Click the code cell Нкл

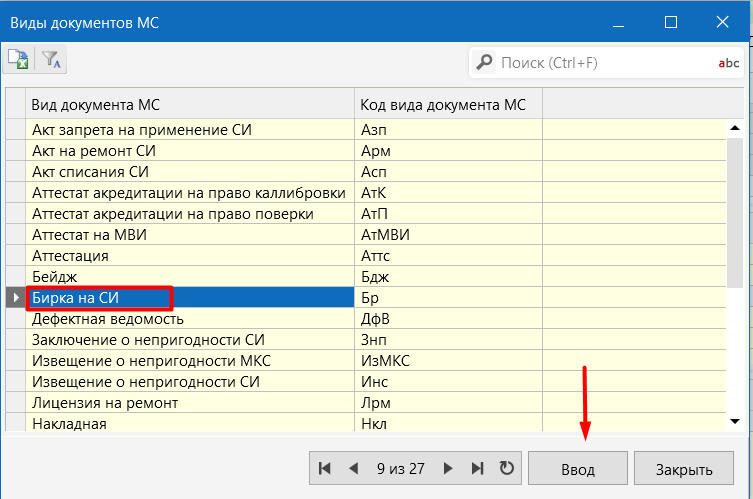point(449,423)
